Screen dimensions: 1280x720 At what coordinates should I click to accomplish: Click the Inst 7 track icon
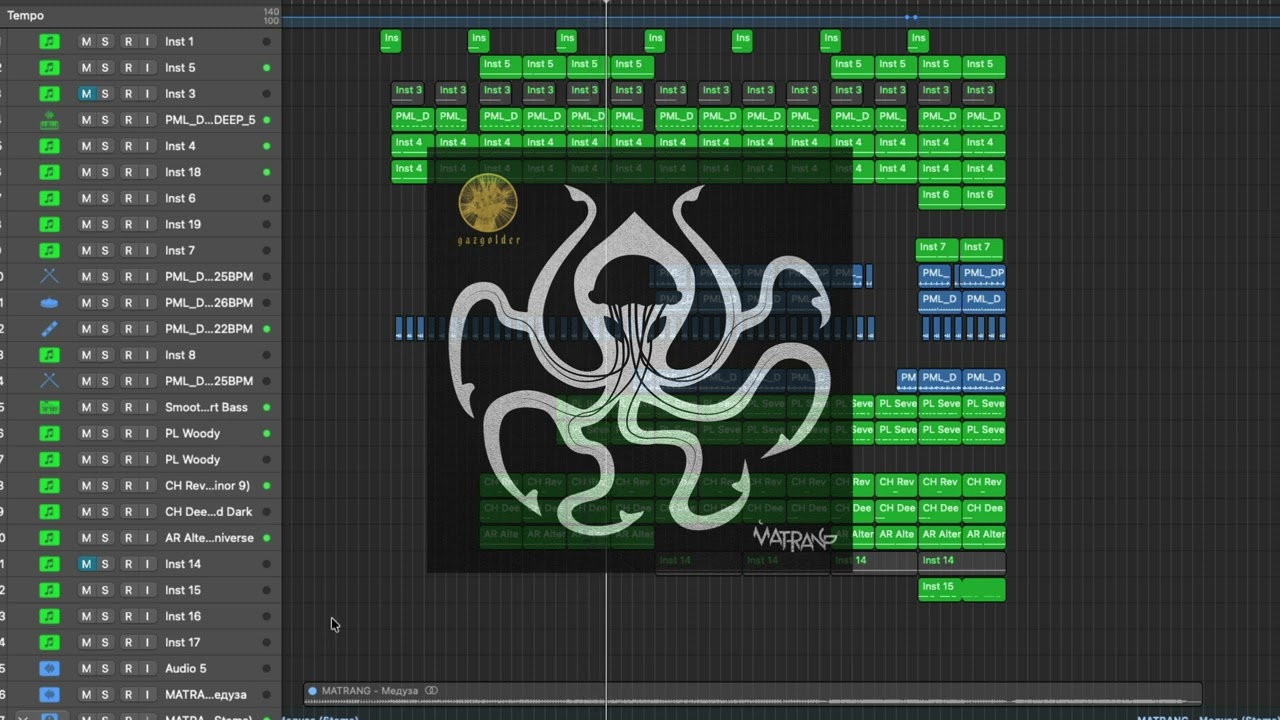coord(49,251)
